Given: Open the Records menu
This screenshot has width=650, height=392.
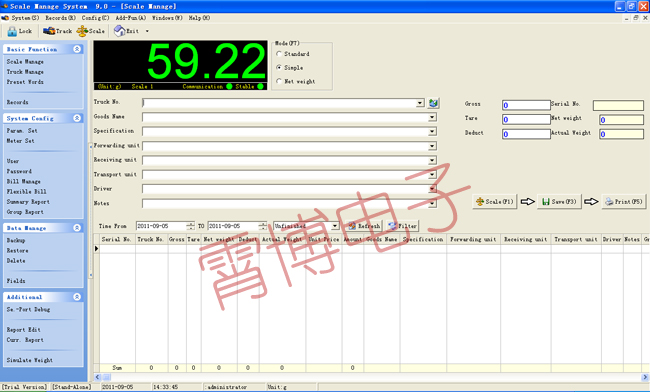Looking at the screenshot, I should [x=61, y=18].
